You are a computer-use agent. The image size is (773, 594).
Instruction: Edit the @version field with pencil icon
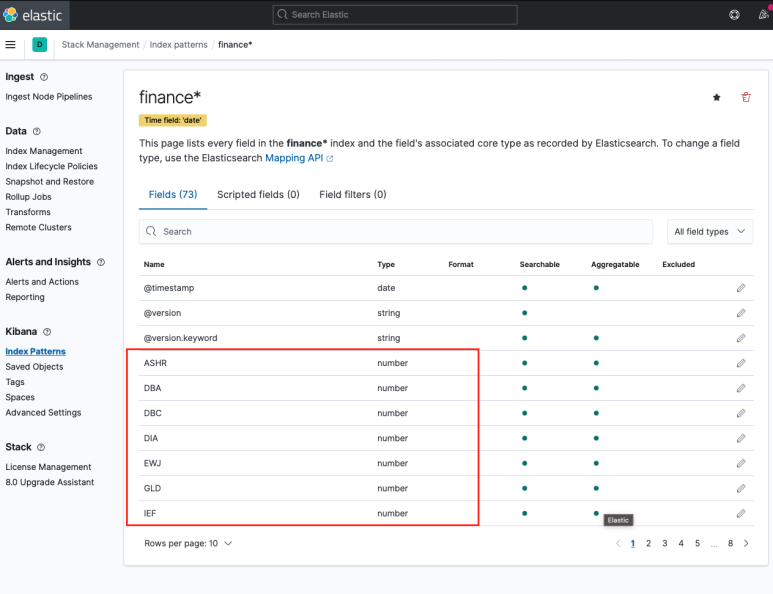pos(741,313)
